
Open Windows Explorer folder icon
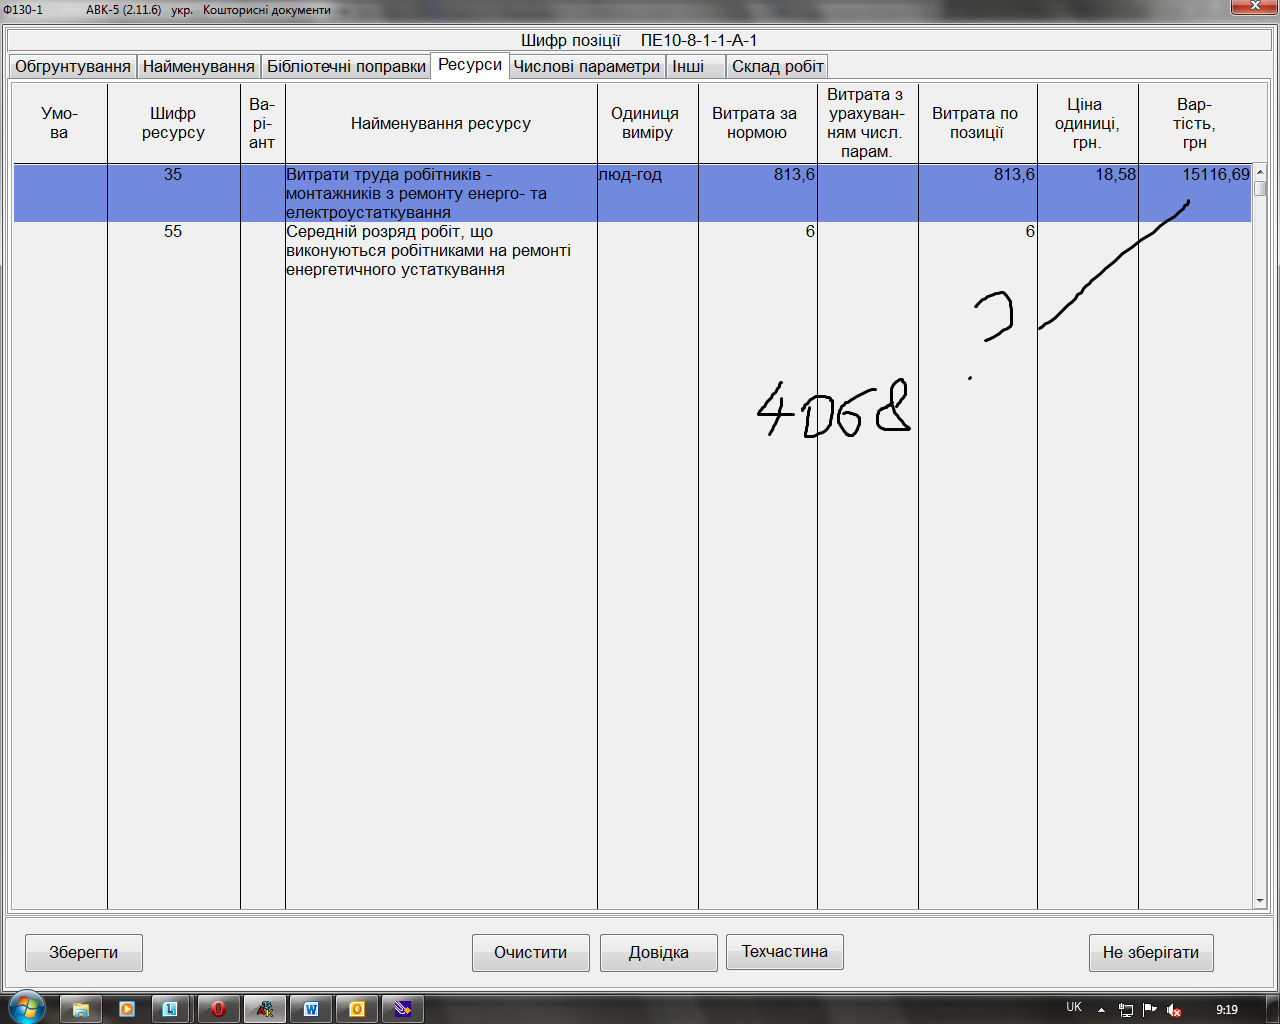[81, 1009]
